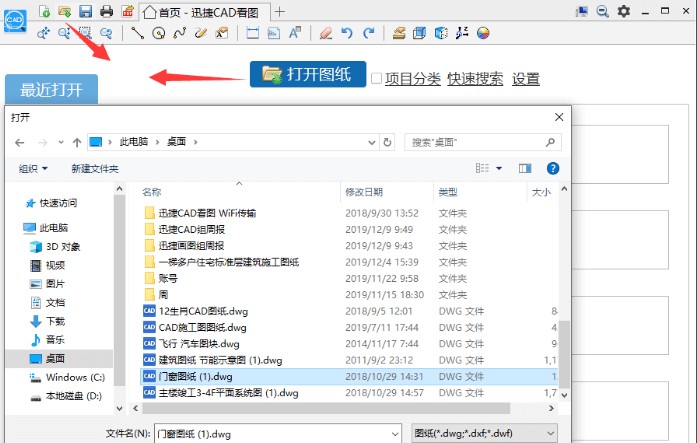This screenshot has width=697, height=443.
Task: Select file 主楼竣工3-4F平面系统图 (1).dwg
Action: coord(228,393)
